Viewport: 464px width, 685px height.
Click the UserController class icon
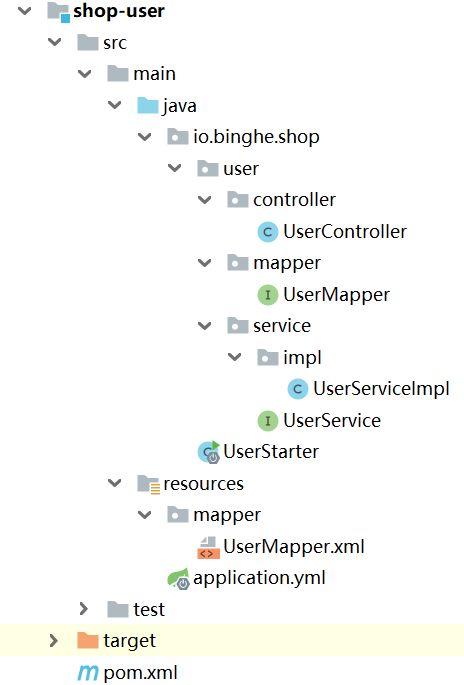click(268, 232)
